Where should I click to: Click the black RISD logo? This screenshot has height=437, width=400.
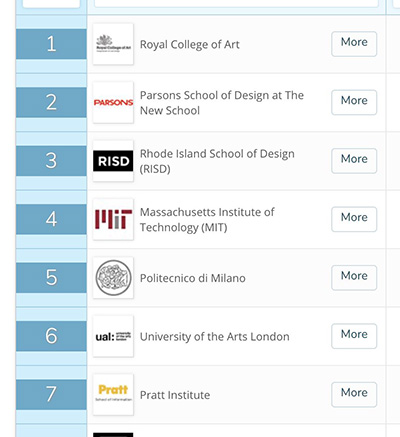[x=113, y=161]
